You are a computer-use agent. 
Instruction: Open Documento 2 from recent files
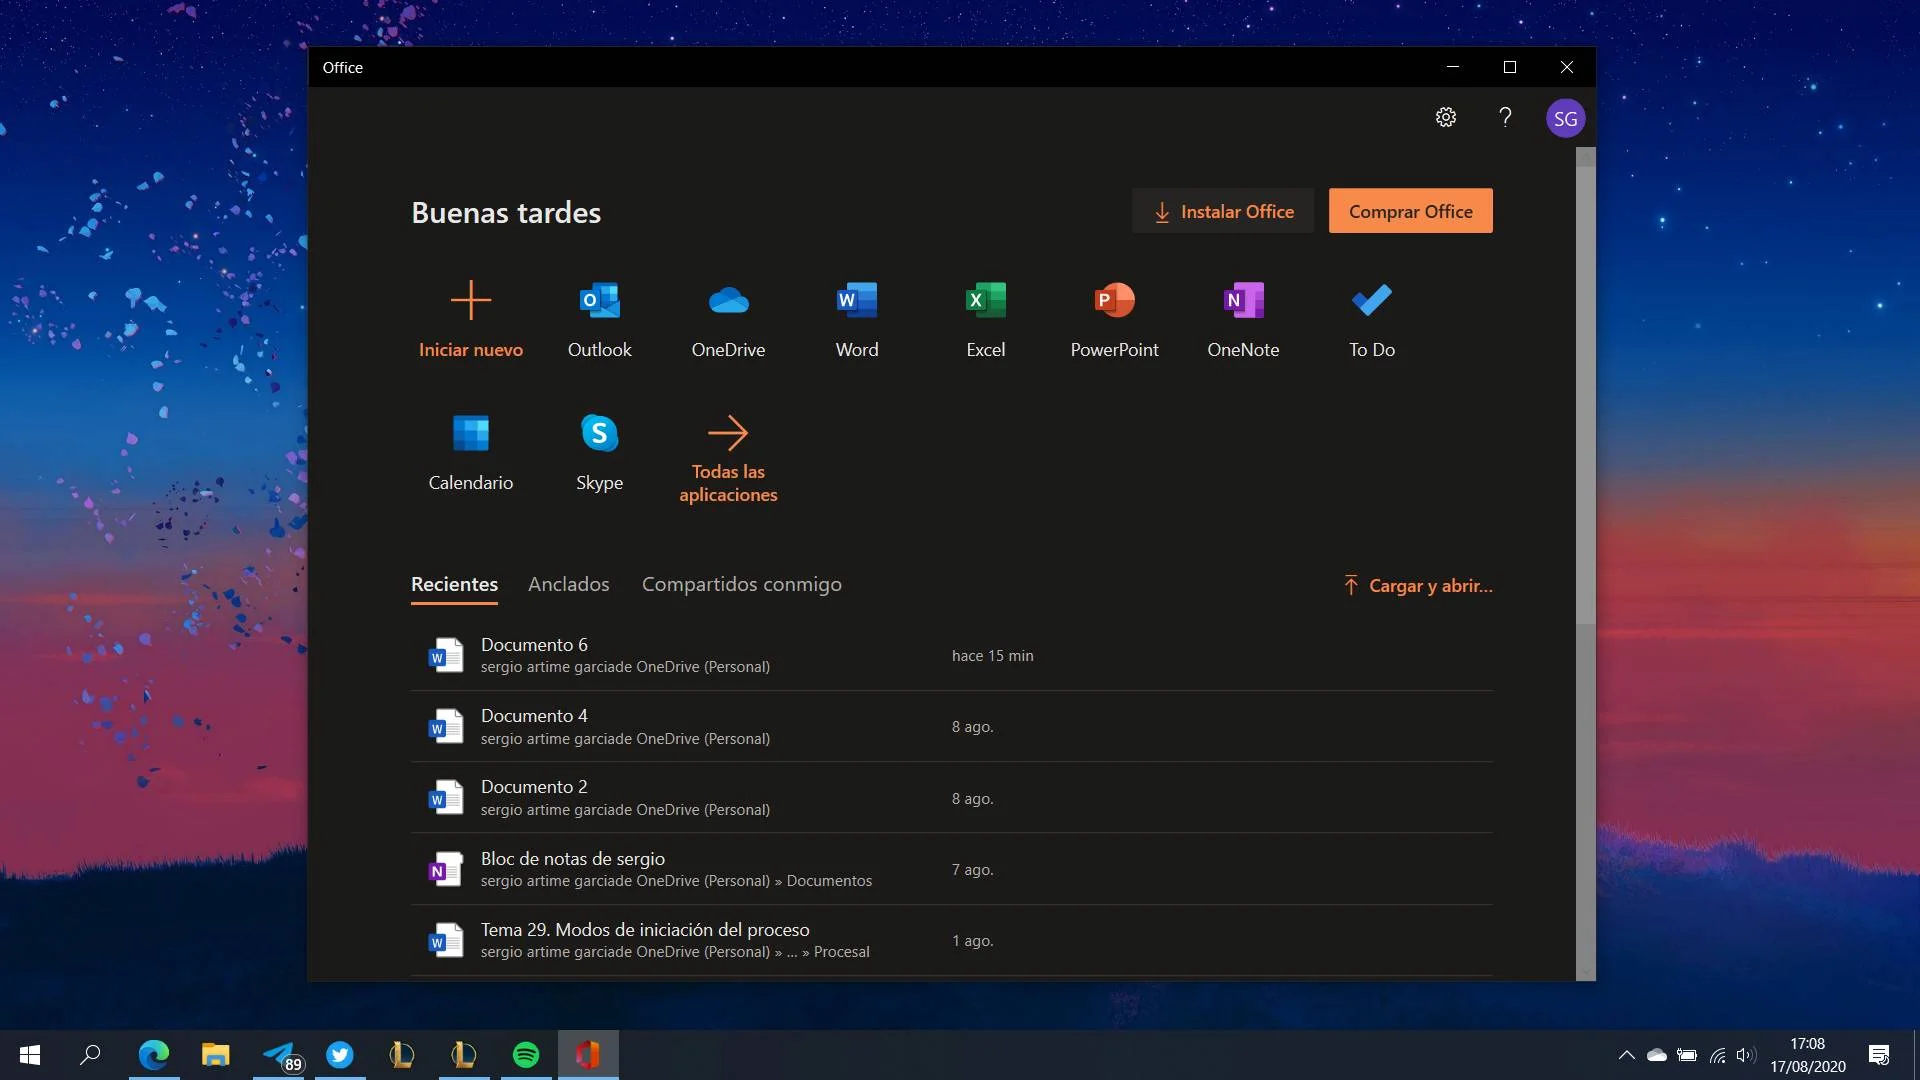point(952,798)
